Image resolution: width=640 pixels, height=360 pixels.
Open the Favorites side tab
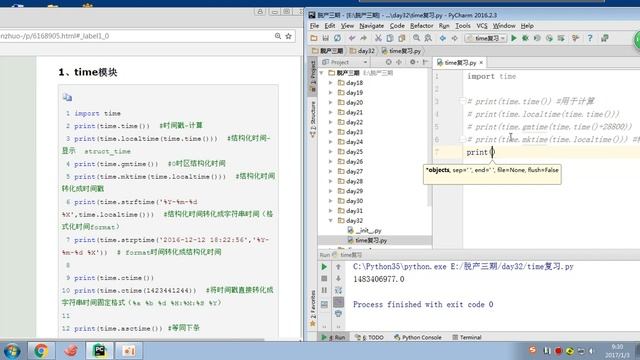(x=313, y=308)
